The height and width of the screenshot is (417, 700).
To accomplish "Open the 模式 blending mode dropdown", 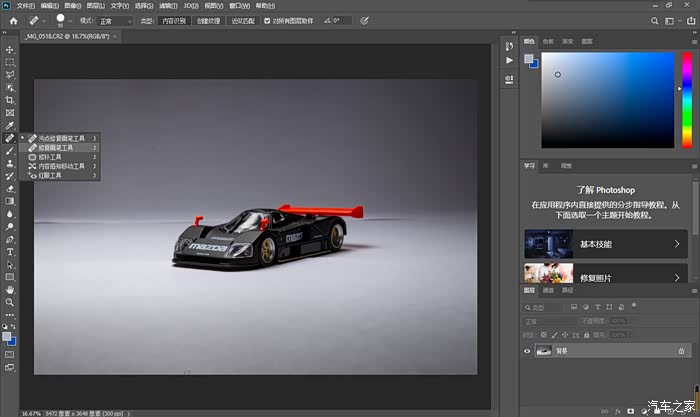I will 114,20.
